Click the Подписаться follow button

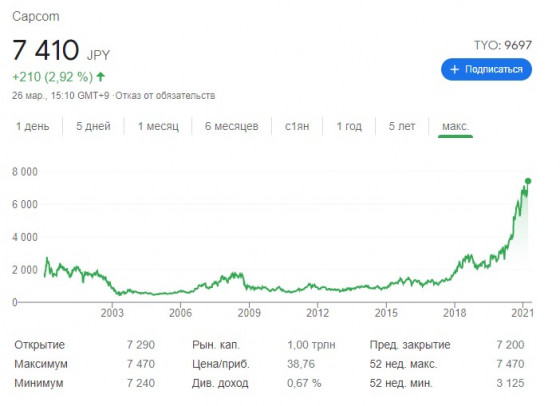[x=486, y=69]
